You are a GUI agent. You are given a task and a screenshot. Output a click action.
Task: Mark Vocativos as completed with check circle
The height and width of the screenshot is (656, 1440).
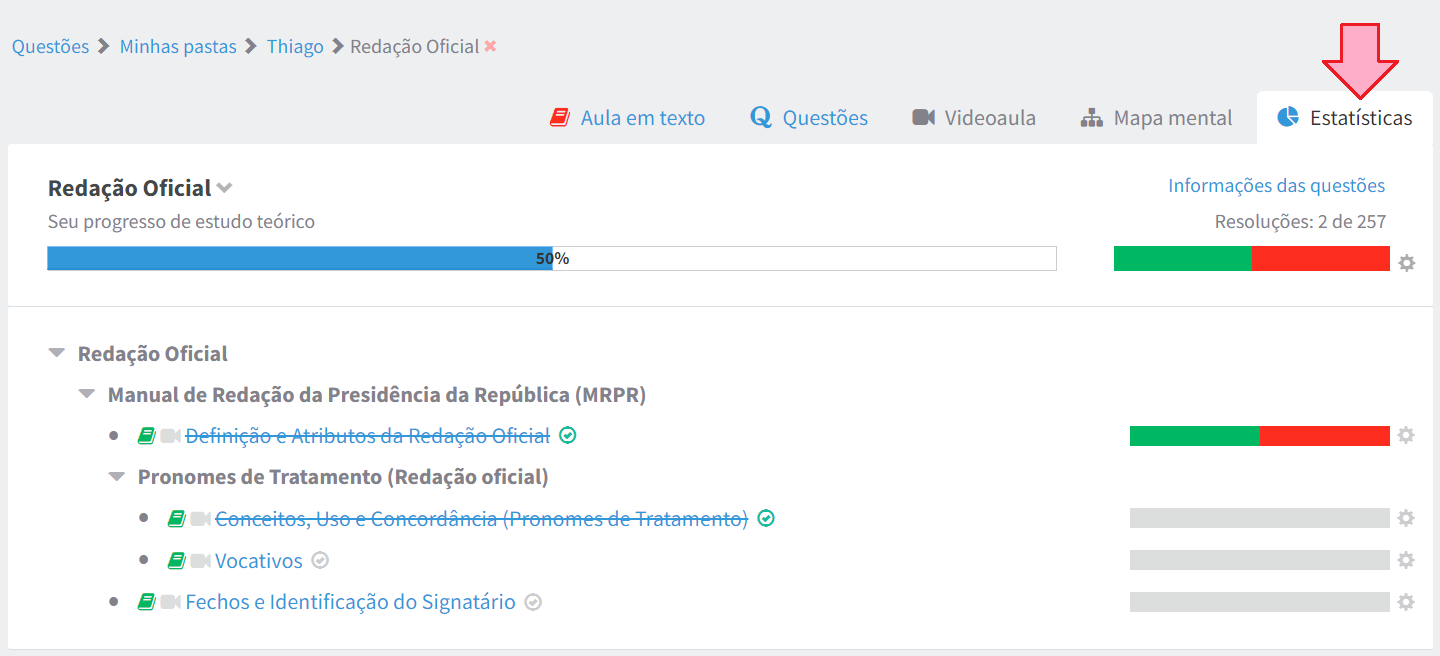[320, 561]
